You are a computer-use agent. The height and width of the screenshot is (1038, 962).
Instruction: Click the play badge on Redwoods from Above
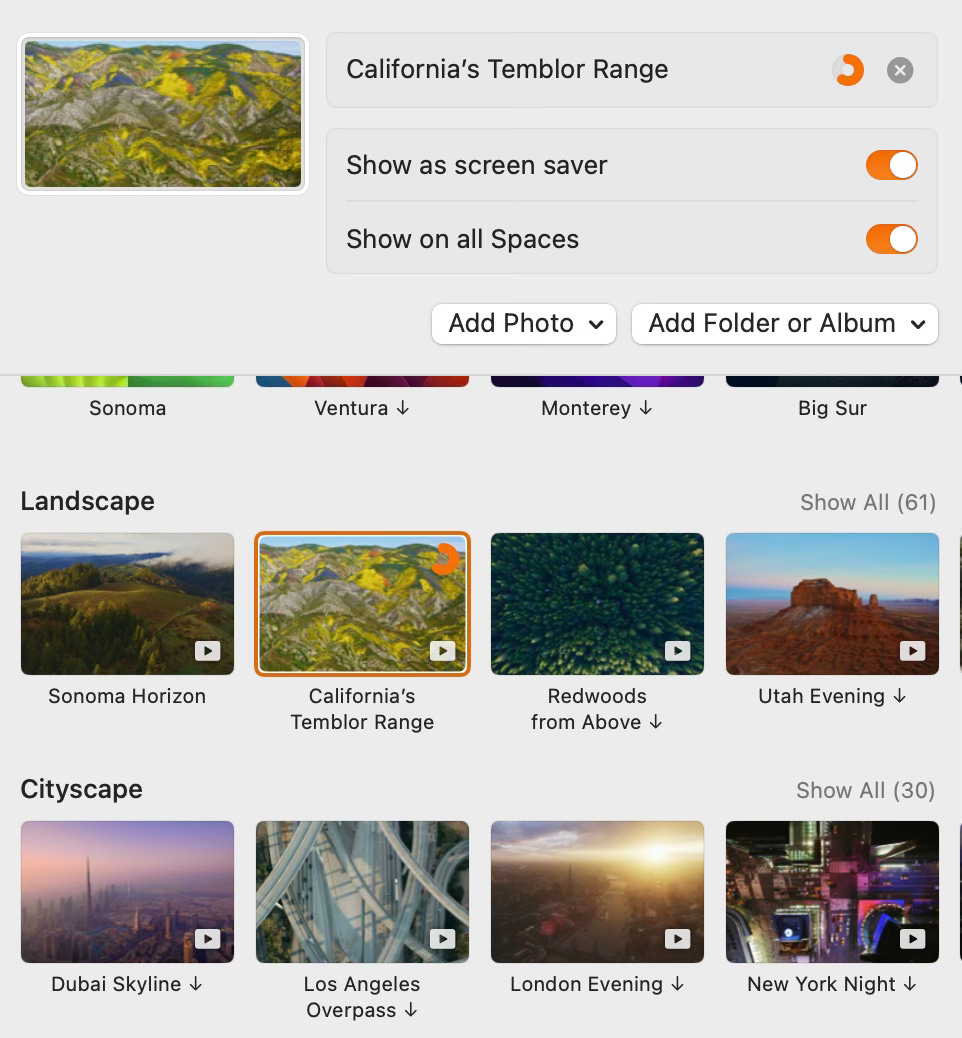click(677, 651)
